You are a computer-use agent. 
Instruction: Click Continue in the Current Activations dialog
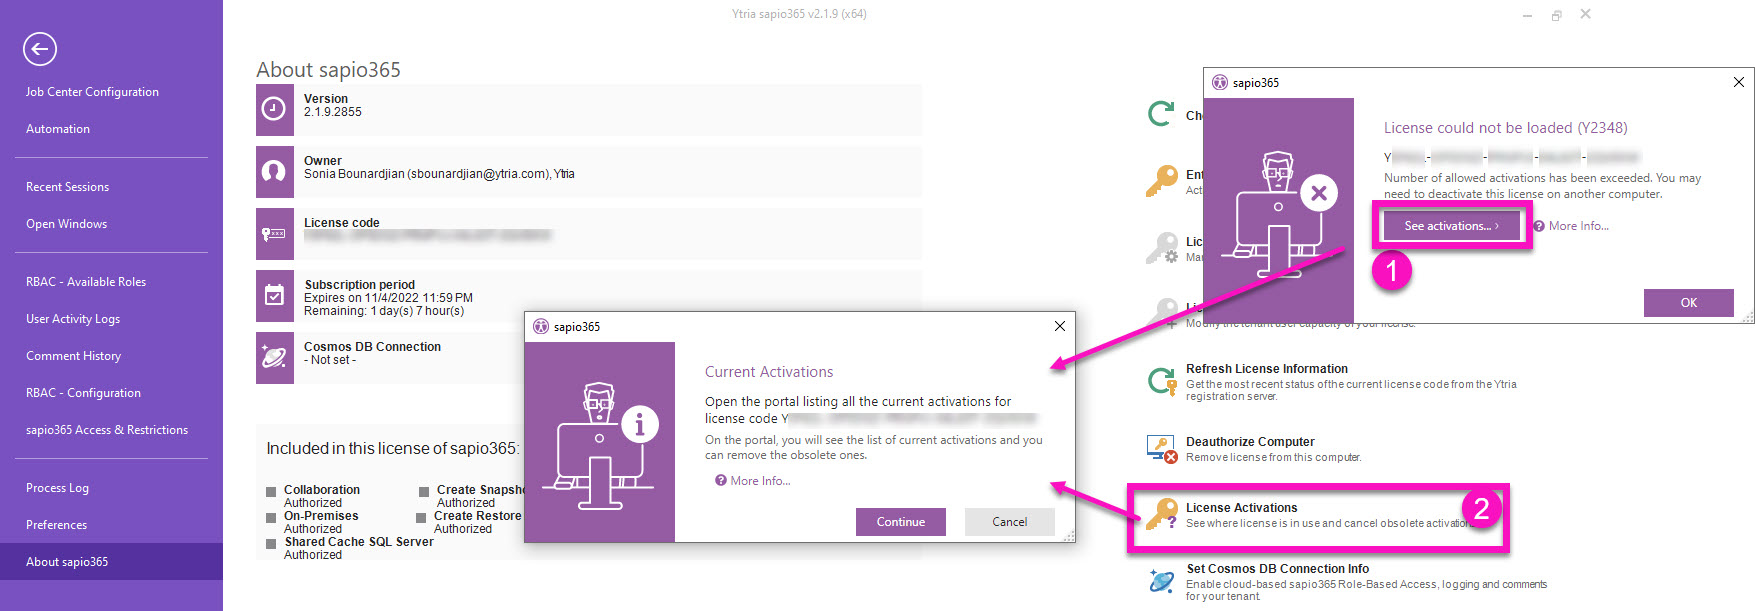(x=900, y=522)
